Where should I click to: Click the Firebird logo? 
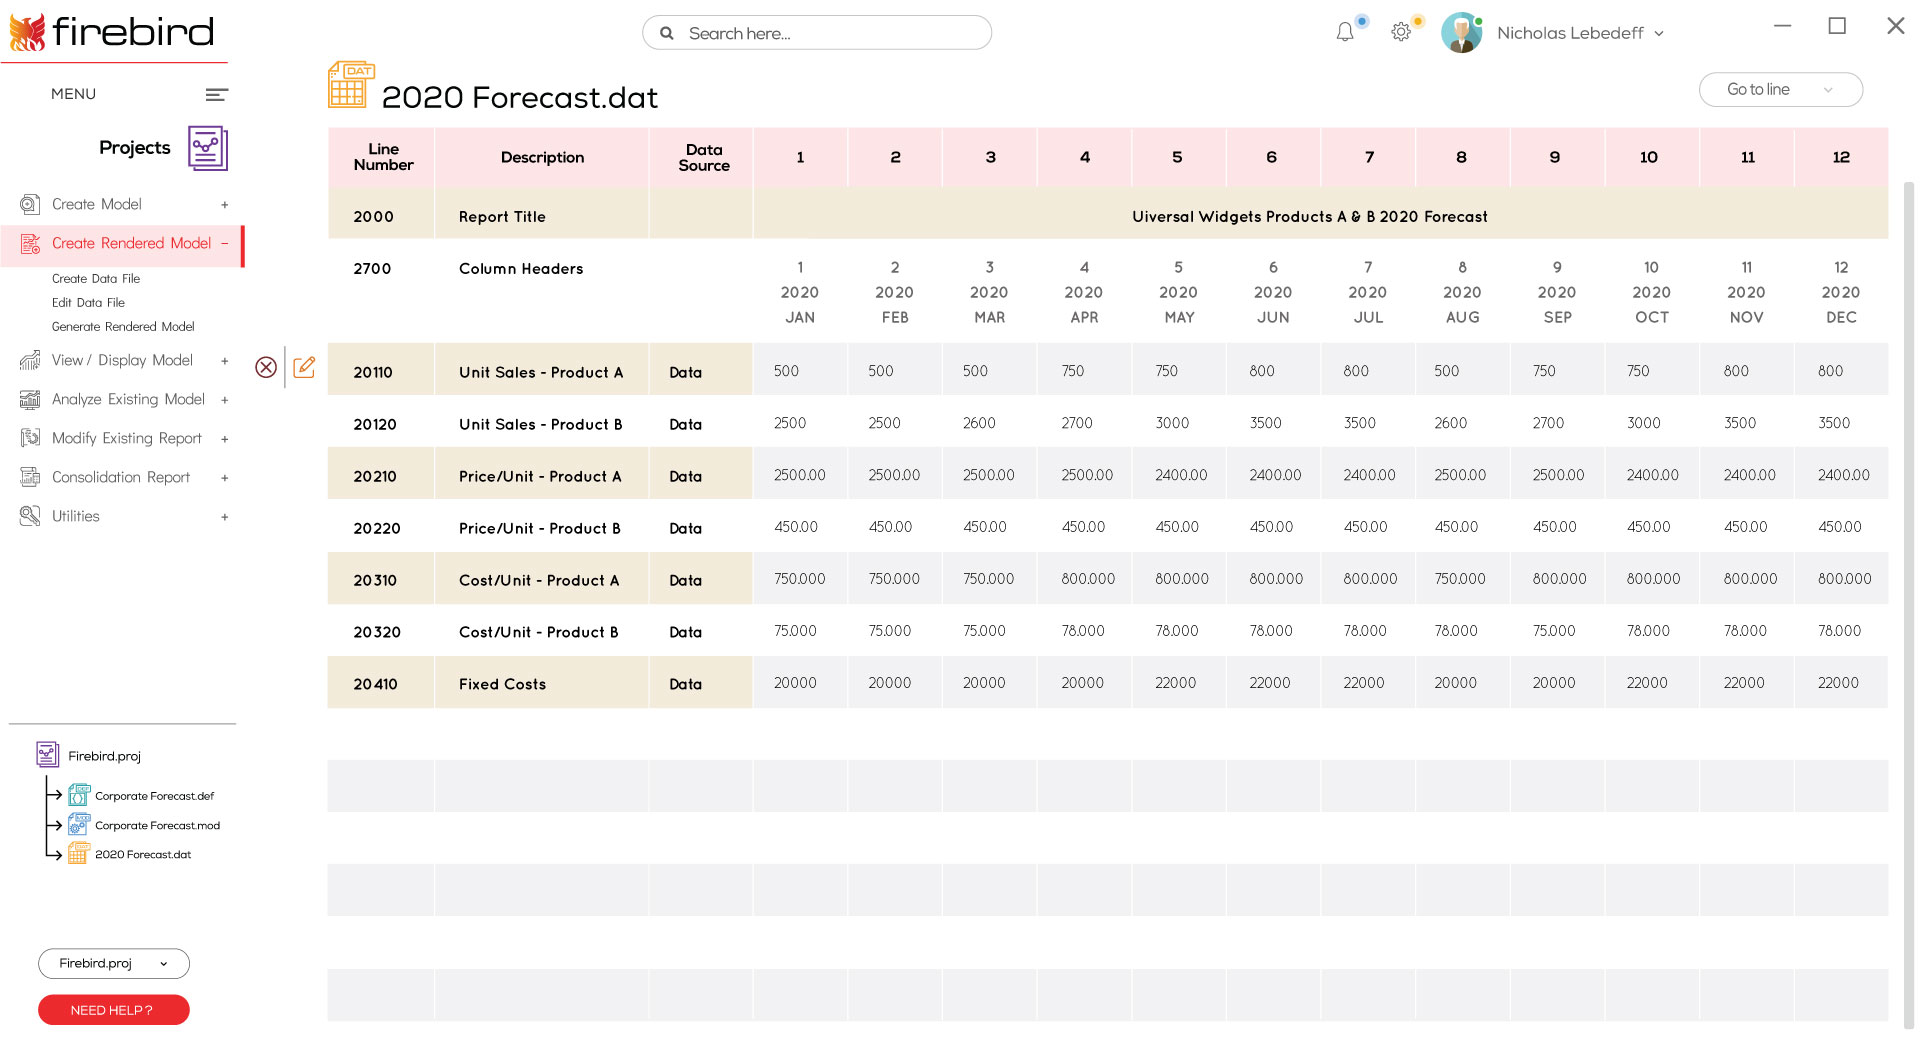pos(112,32)
